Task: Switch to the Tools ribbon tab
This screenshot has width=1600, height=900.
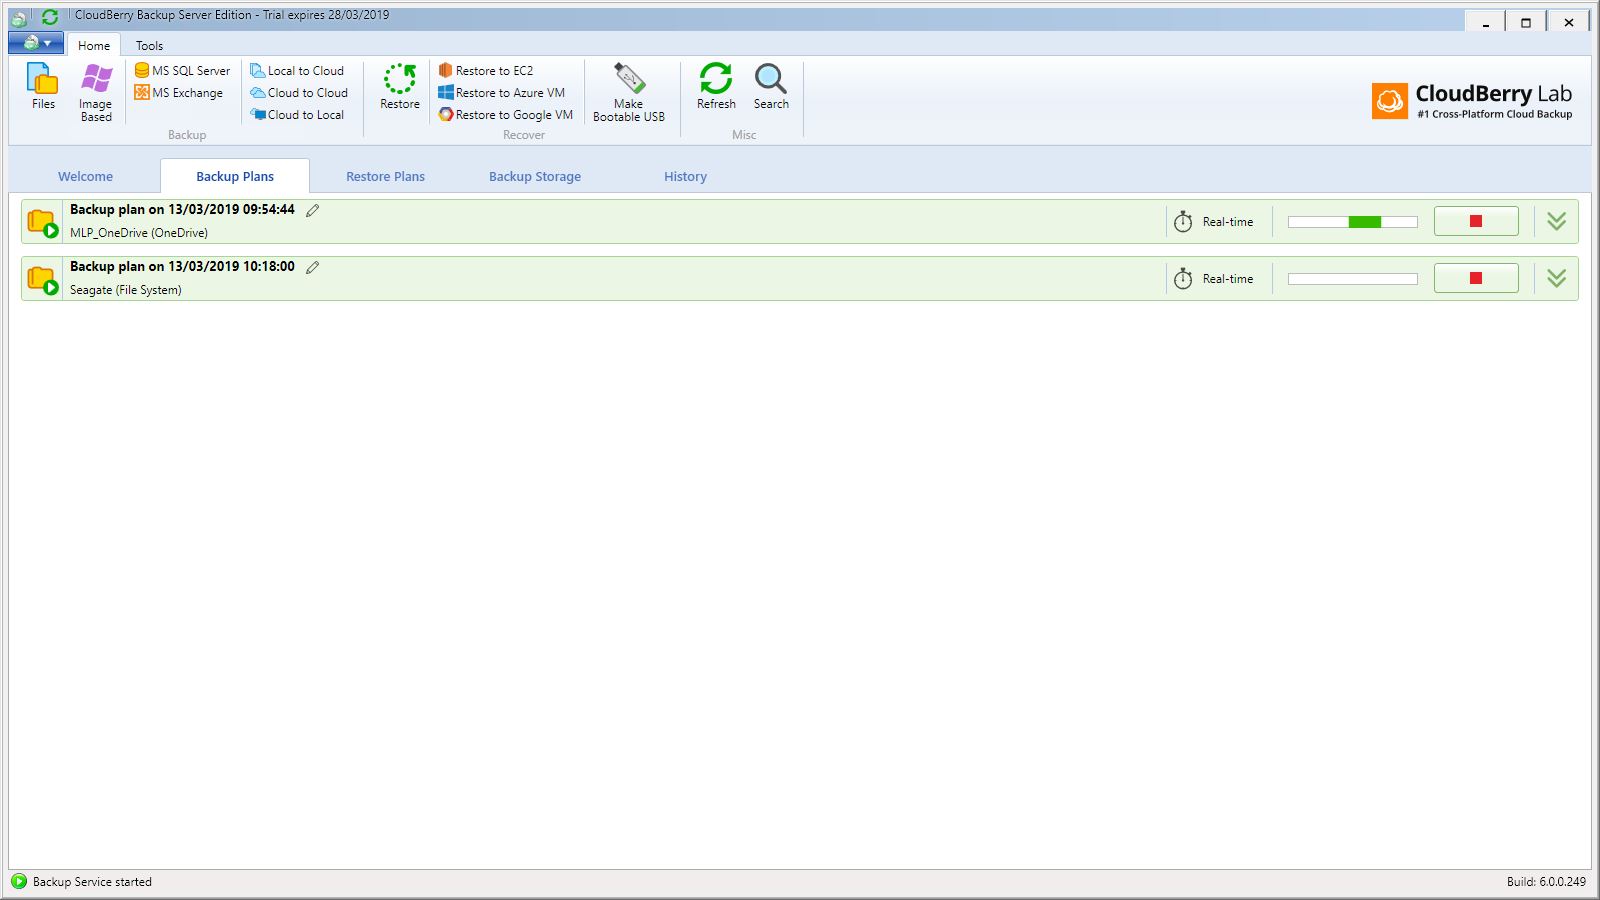Action: 149,45
